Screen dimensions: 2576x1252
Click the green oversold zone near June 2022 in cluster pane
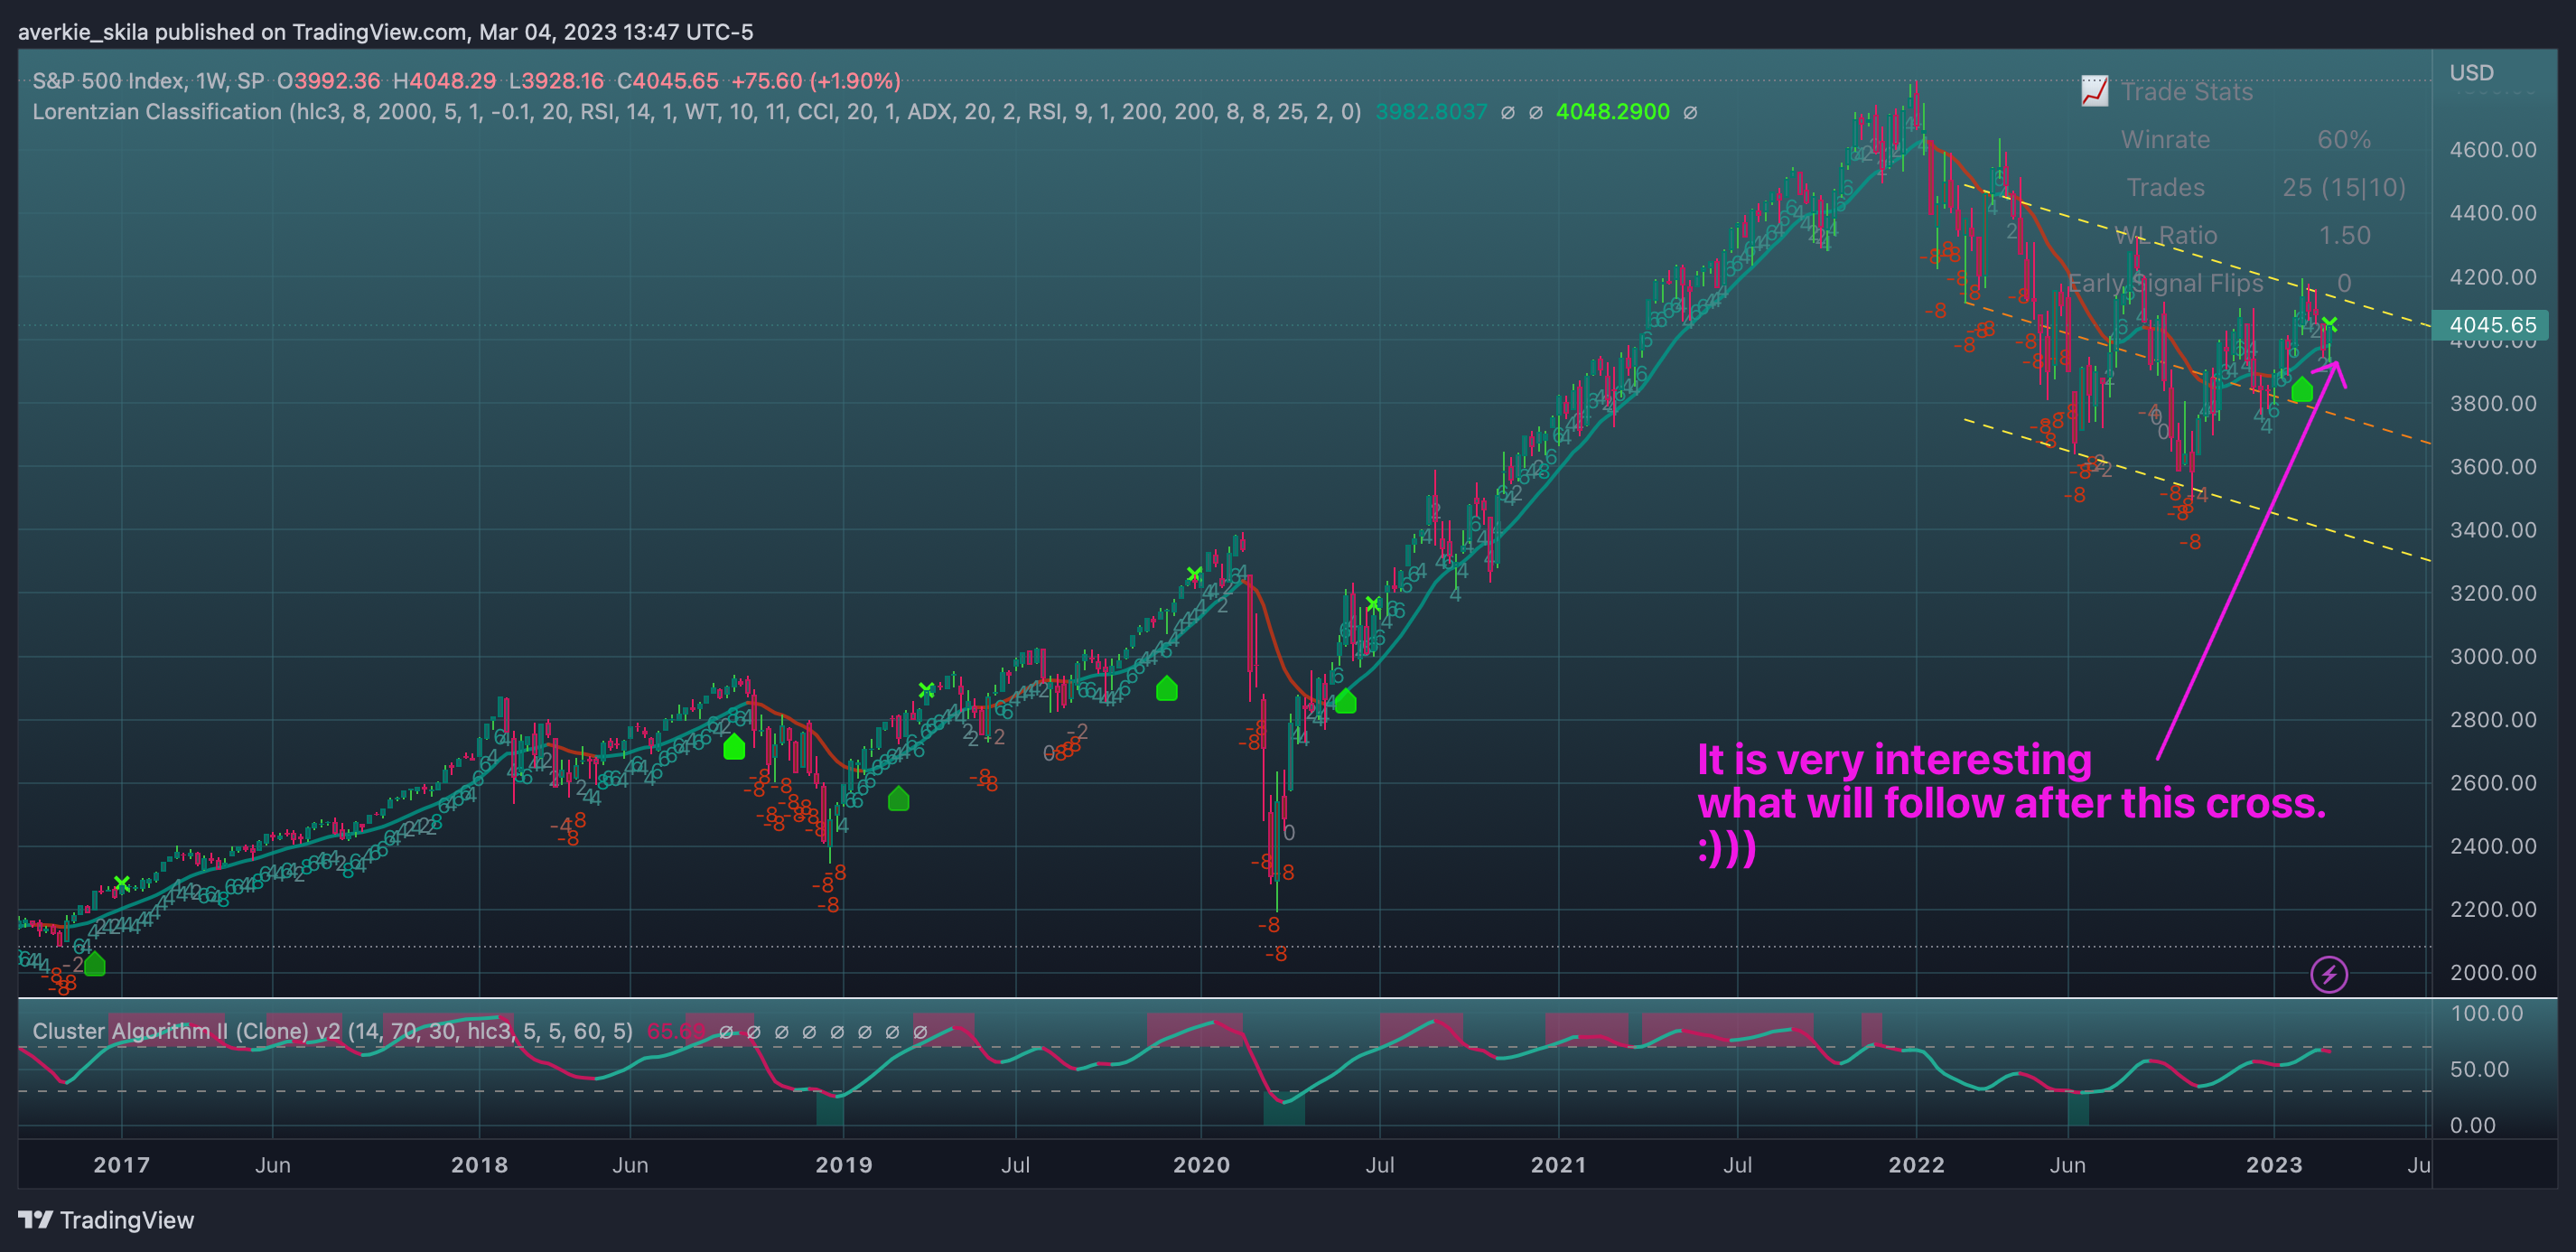tap(2078, 1109)
